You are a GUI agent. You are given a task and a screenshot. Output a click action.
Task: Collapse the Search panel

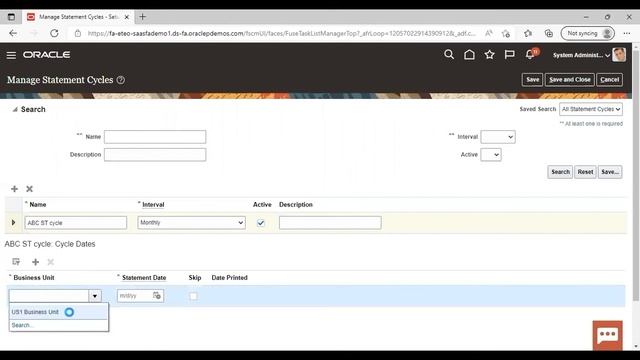click(x=15, y=109)
